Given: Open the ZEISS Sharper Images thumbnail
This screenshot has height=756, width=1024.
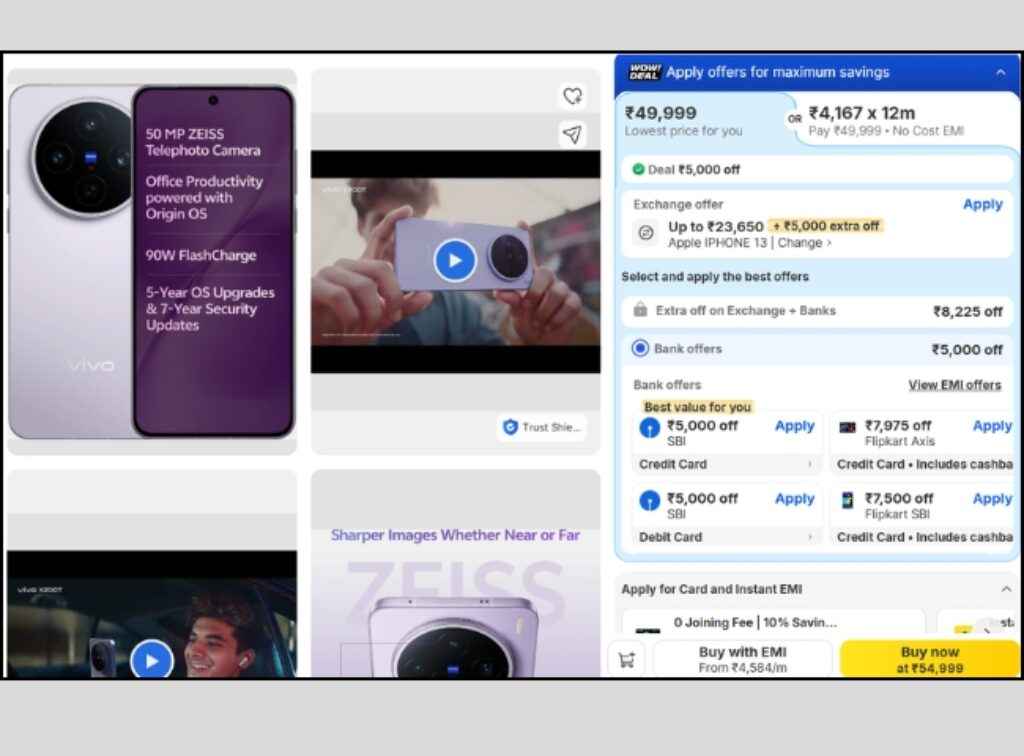Looking at the screenshot, I should (x=455, y=573).
